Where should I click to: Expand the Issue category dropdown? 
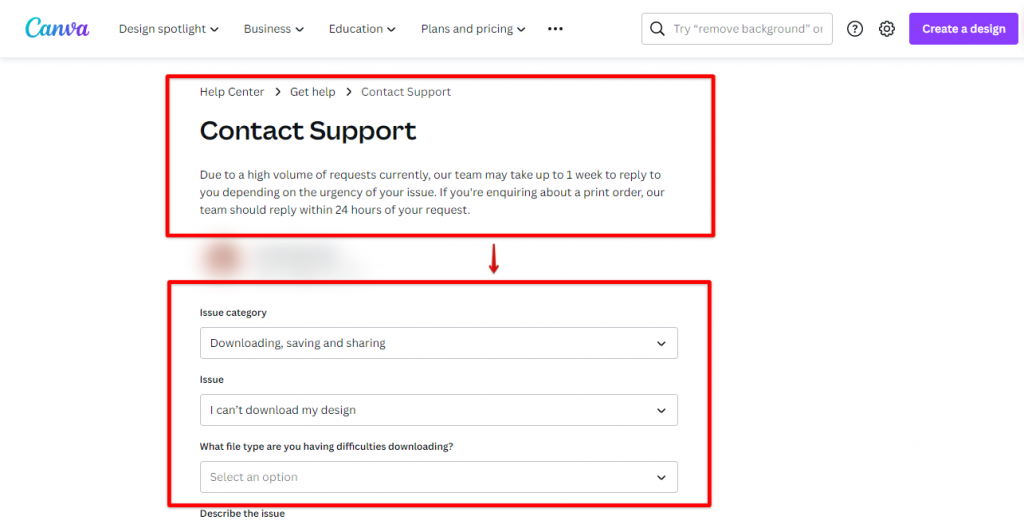tap(438, 343)
